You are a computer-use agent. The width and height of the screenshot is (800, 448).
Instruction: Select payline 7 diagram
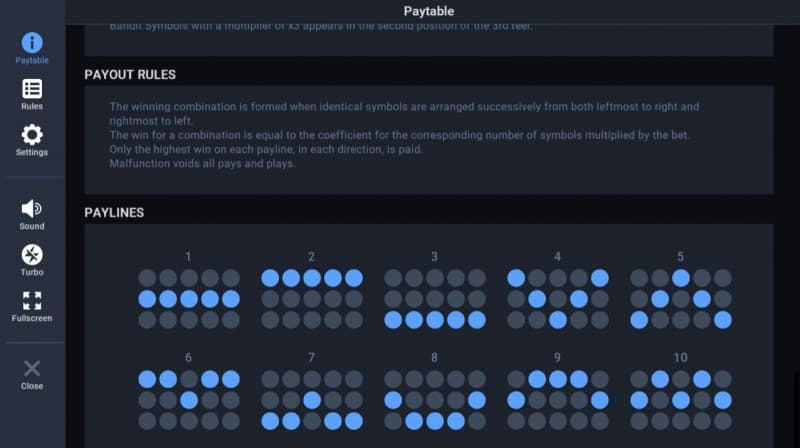tap(311, 399)
